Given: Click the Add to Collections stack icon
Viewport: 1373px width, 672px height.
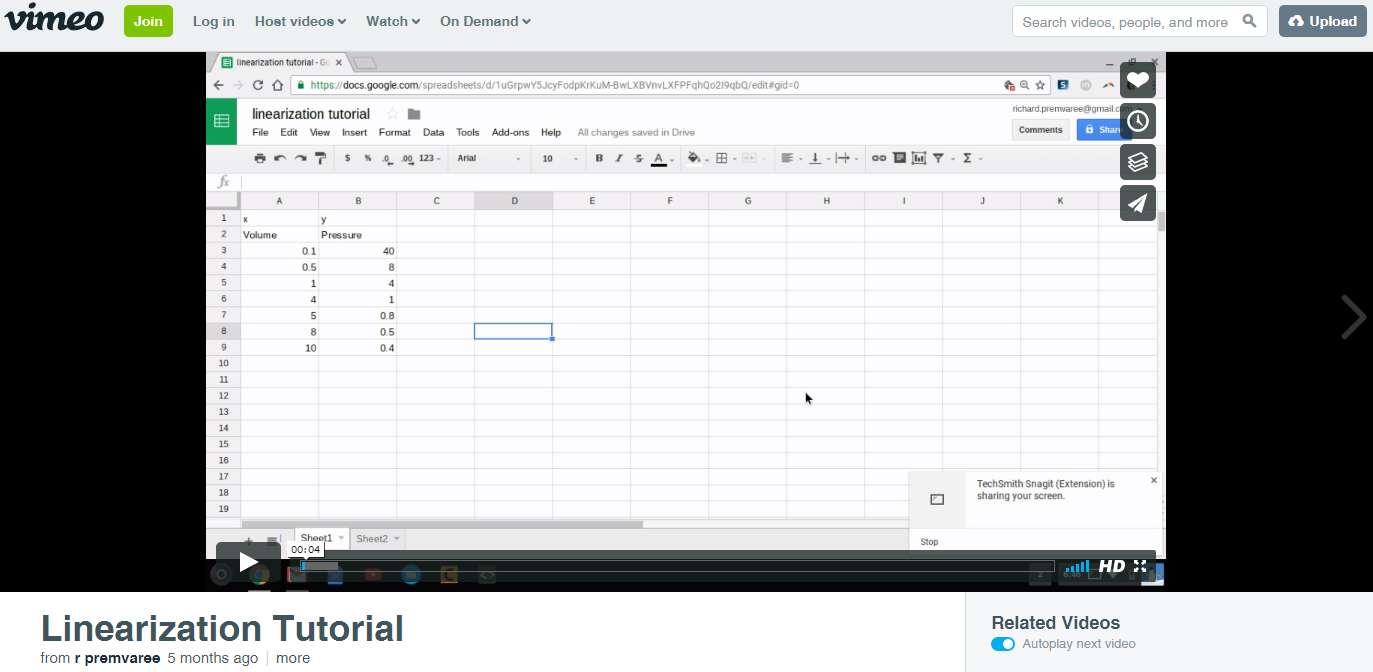Looking at the screenshot, I should tap(1138, 162).
